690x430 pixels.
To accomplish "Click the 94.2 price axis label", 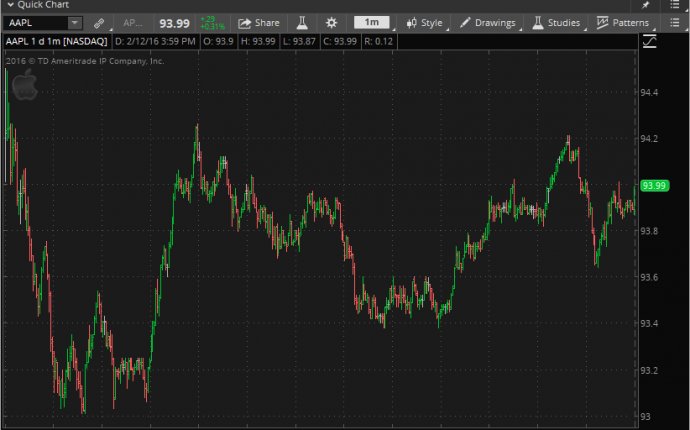I will (x=649, y=139).
